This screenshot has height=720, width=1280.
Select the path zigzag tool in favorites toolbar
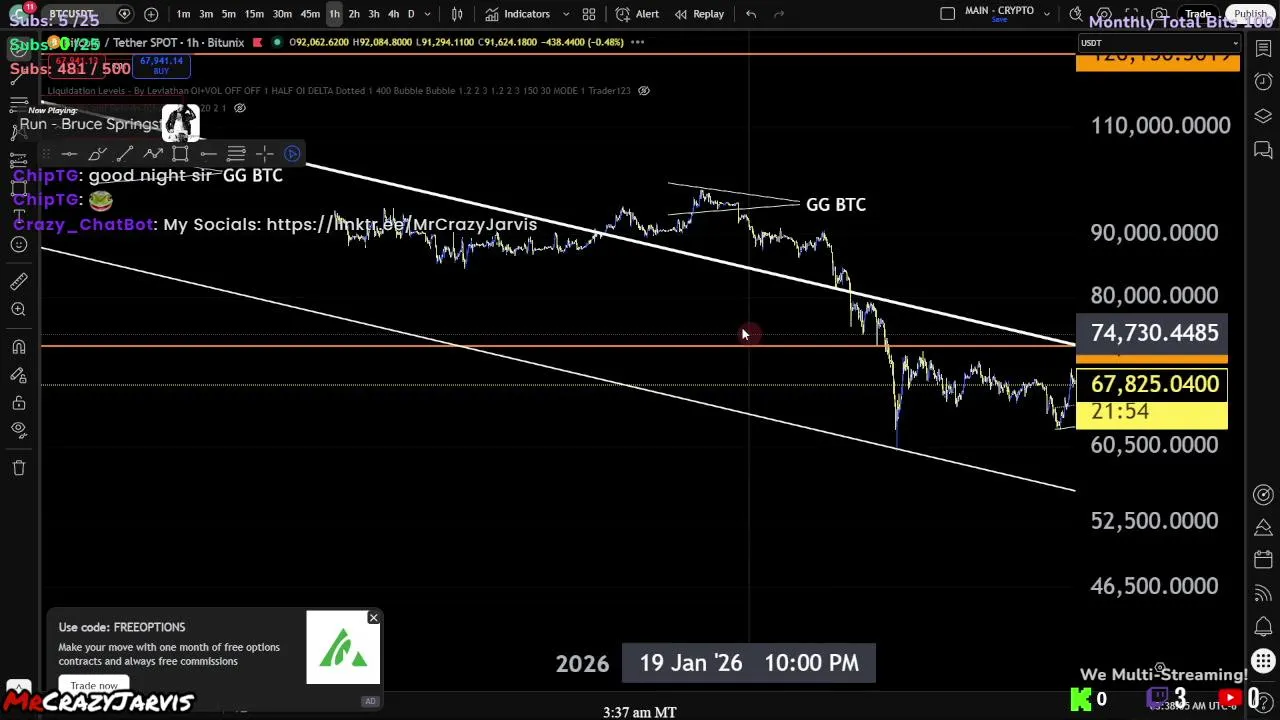pyautogui.click(x=153, y=154)
